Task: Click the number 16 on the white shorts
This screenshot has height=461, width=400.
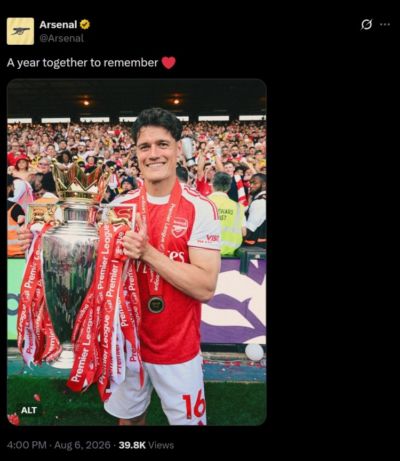Action: pyautogui.click(x=194, y=404)
